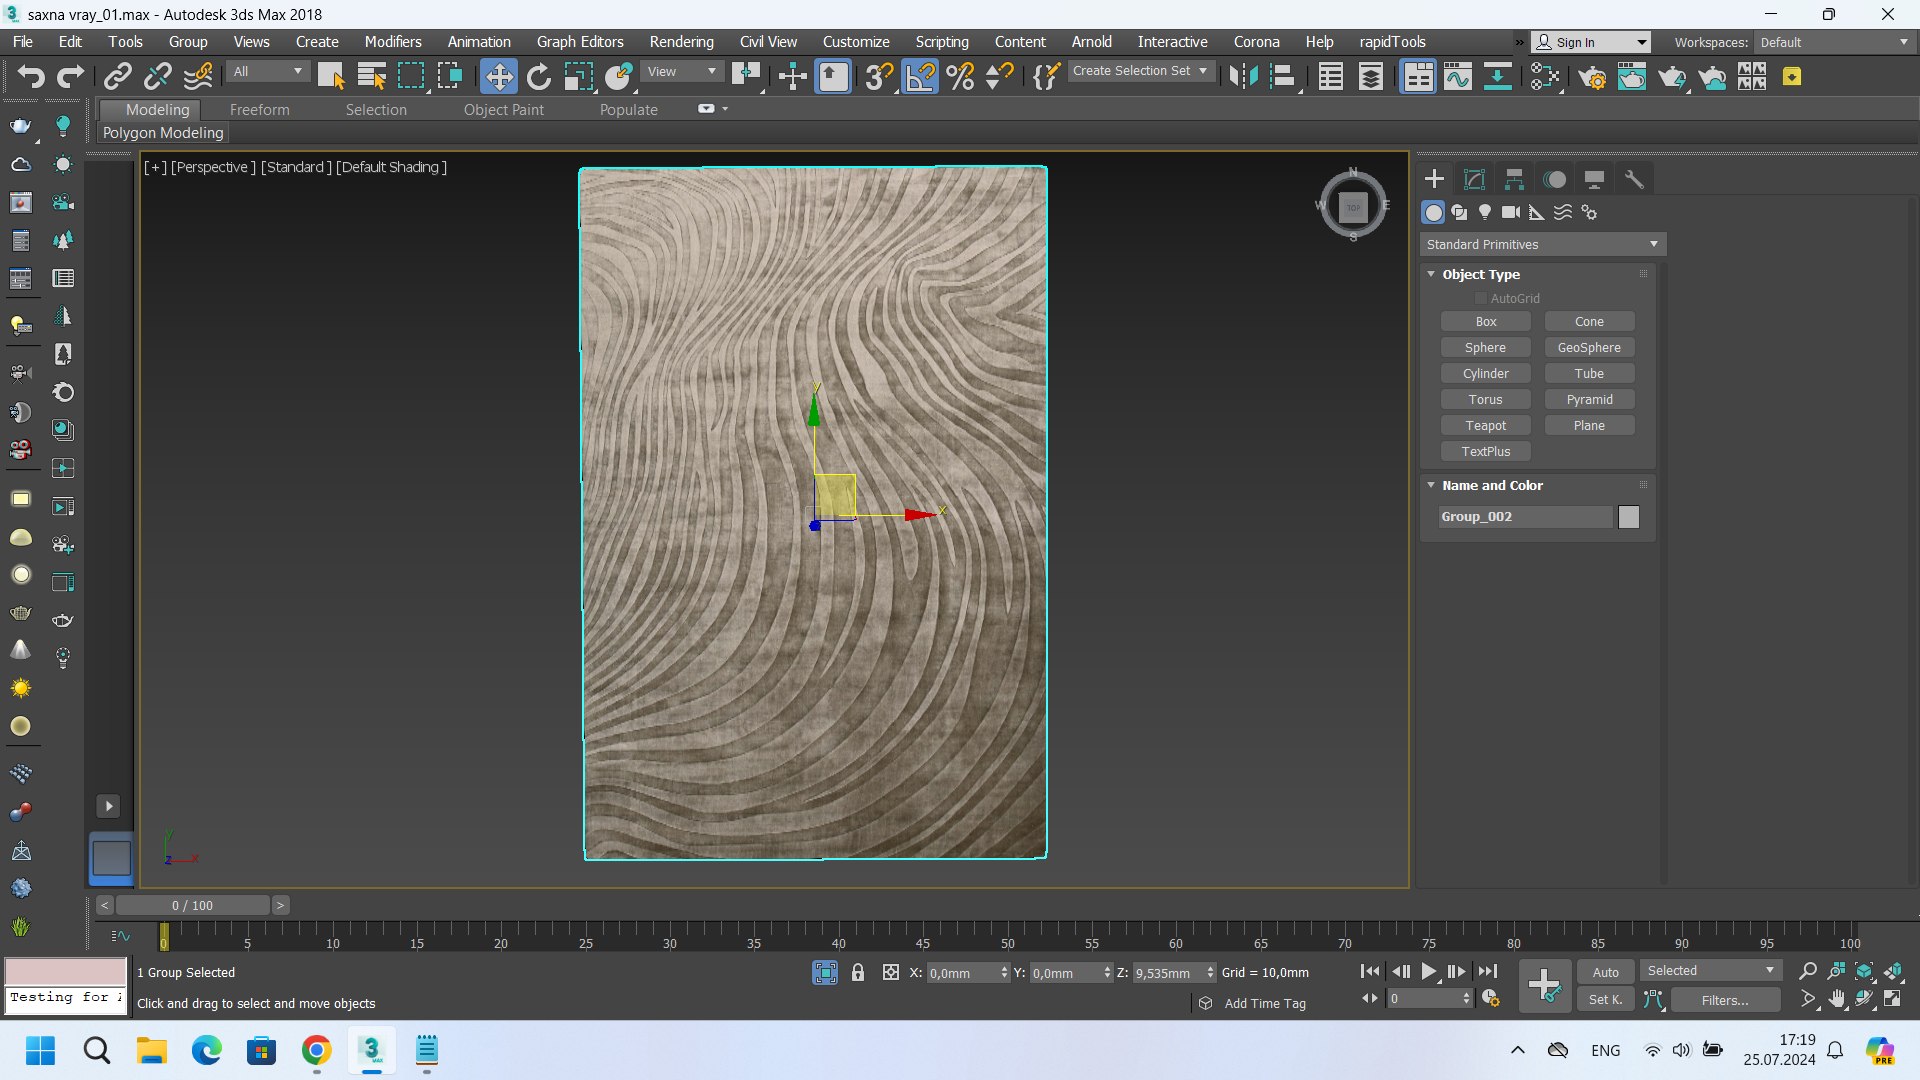Open the Standard Primitives dropdown
This screenshot has height=1080, width=1920.
[1543, 244]
